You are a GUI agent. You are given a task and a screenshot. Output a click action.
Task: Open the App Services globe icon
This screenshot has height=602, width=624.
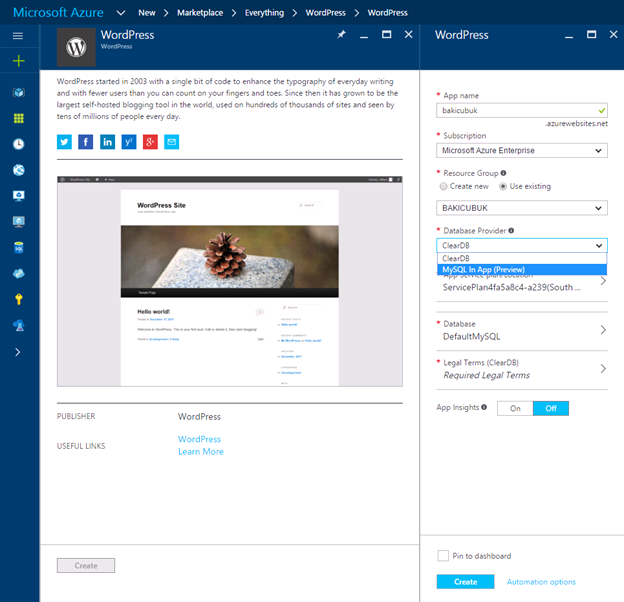pyautogui.click(x=18, y=170)
